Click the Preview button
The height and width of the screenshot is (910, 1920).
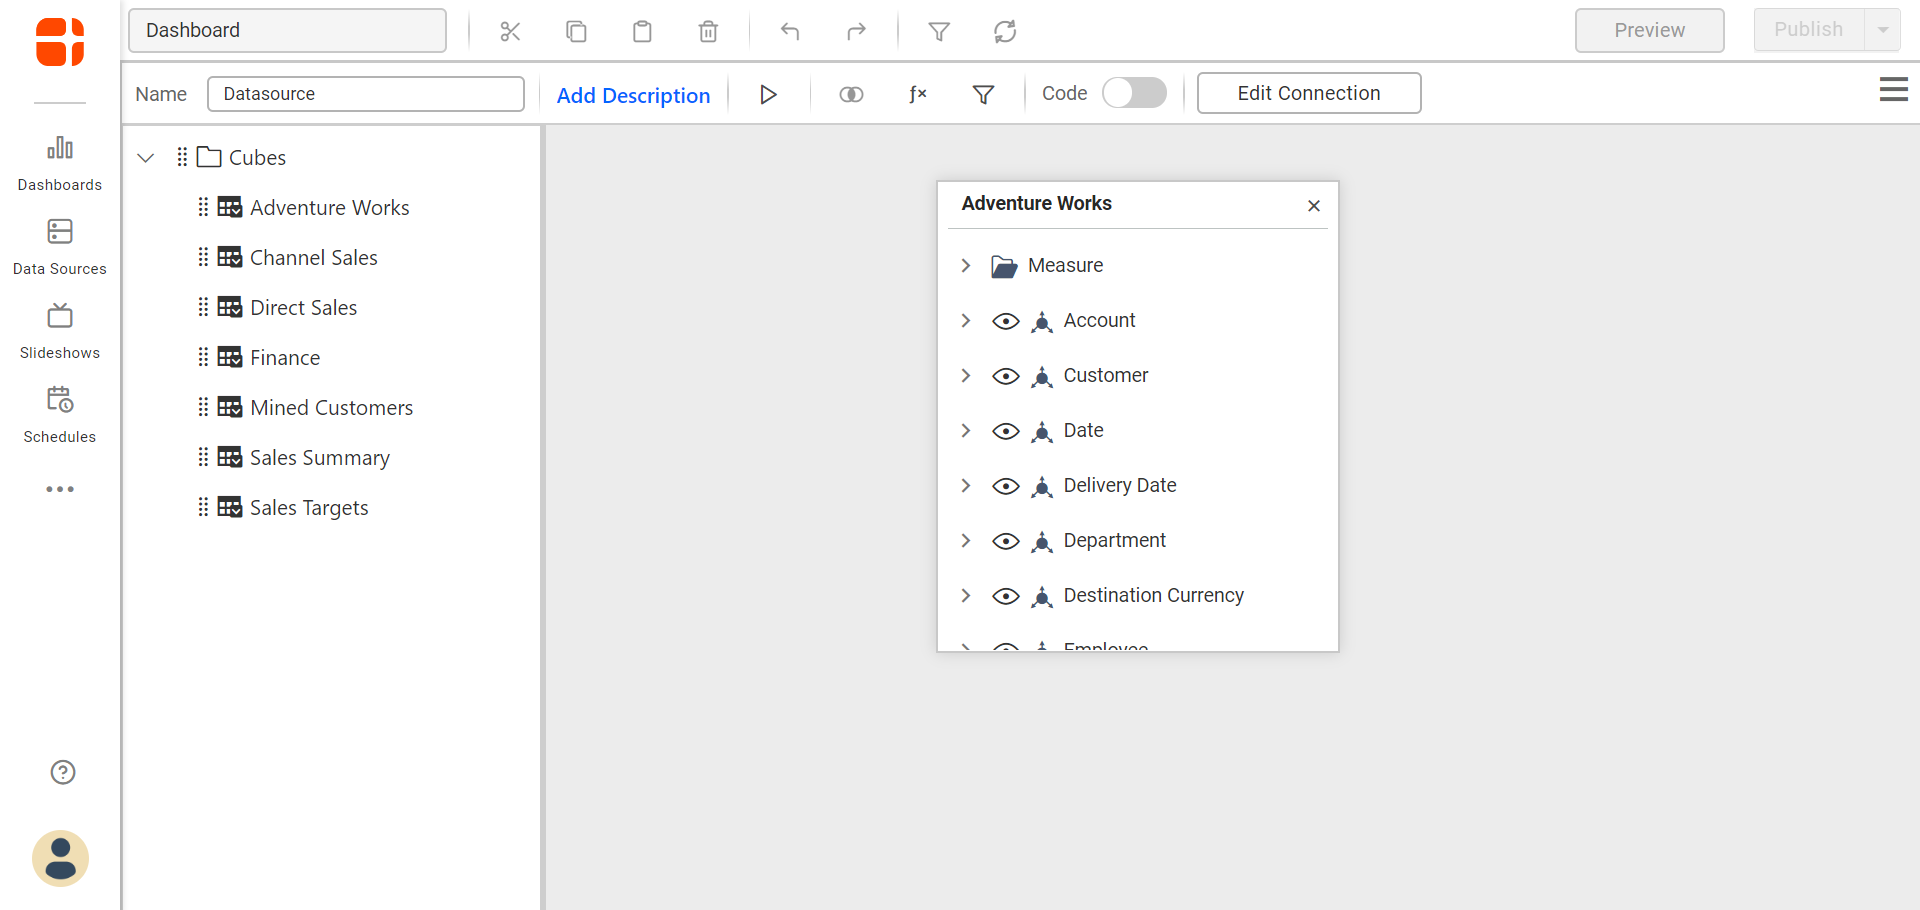[1649, 30]
